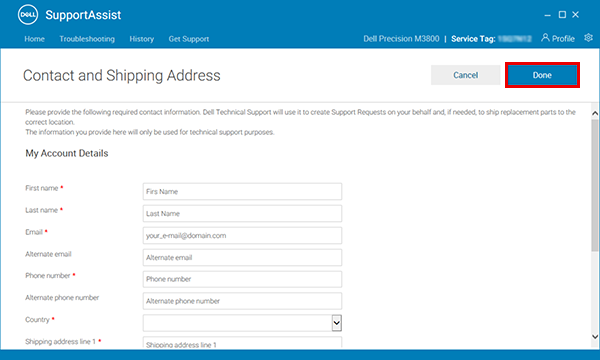Viewport: 600px width, 360px height.
Task: Click the vertical scrollbar thumb
Action: click(x=595, y=185)
